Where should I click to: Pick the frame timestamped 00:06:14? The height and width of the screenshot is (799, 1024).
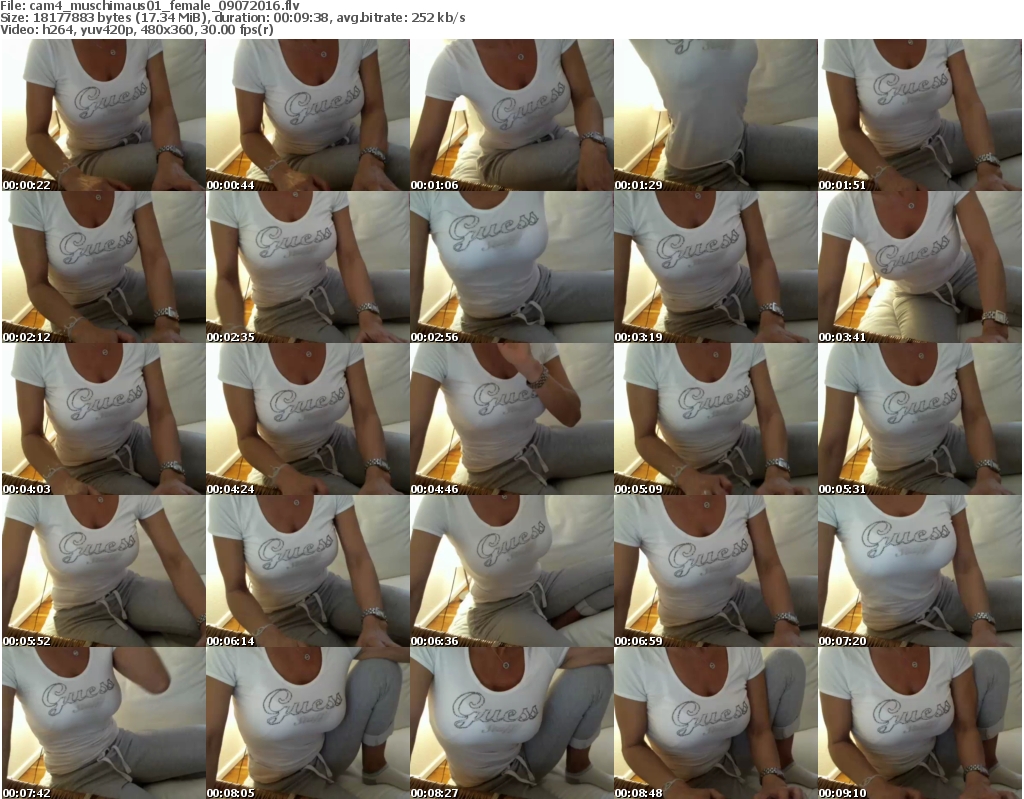[x=308, y=571]
